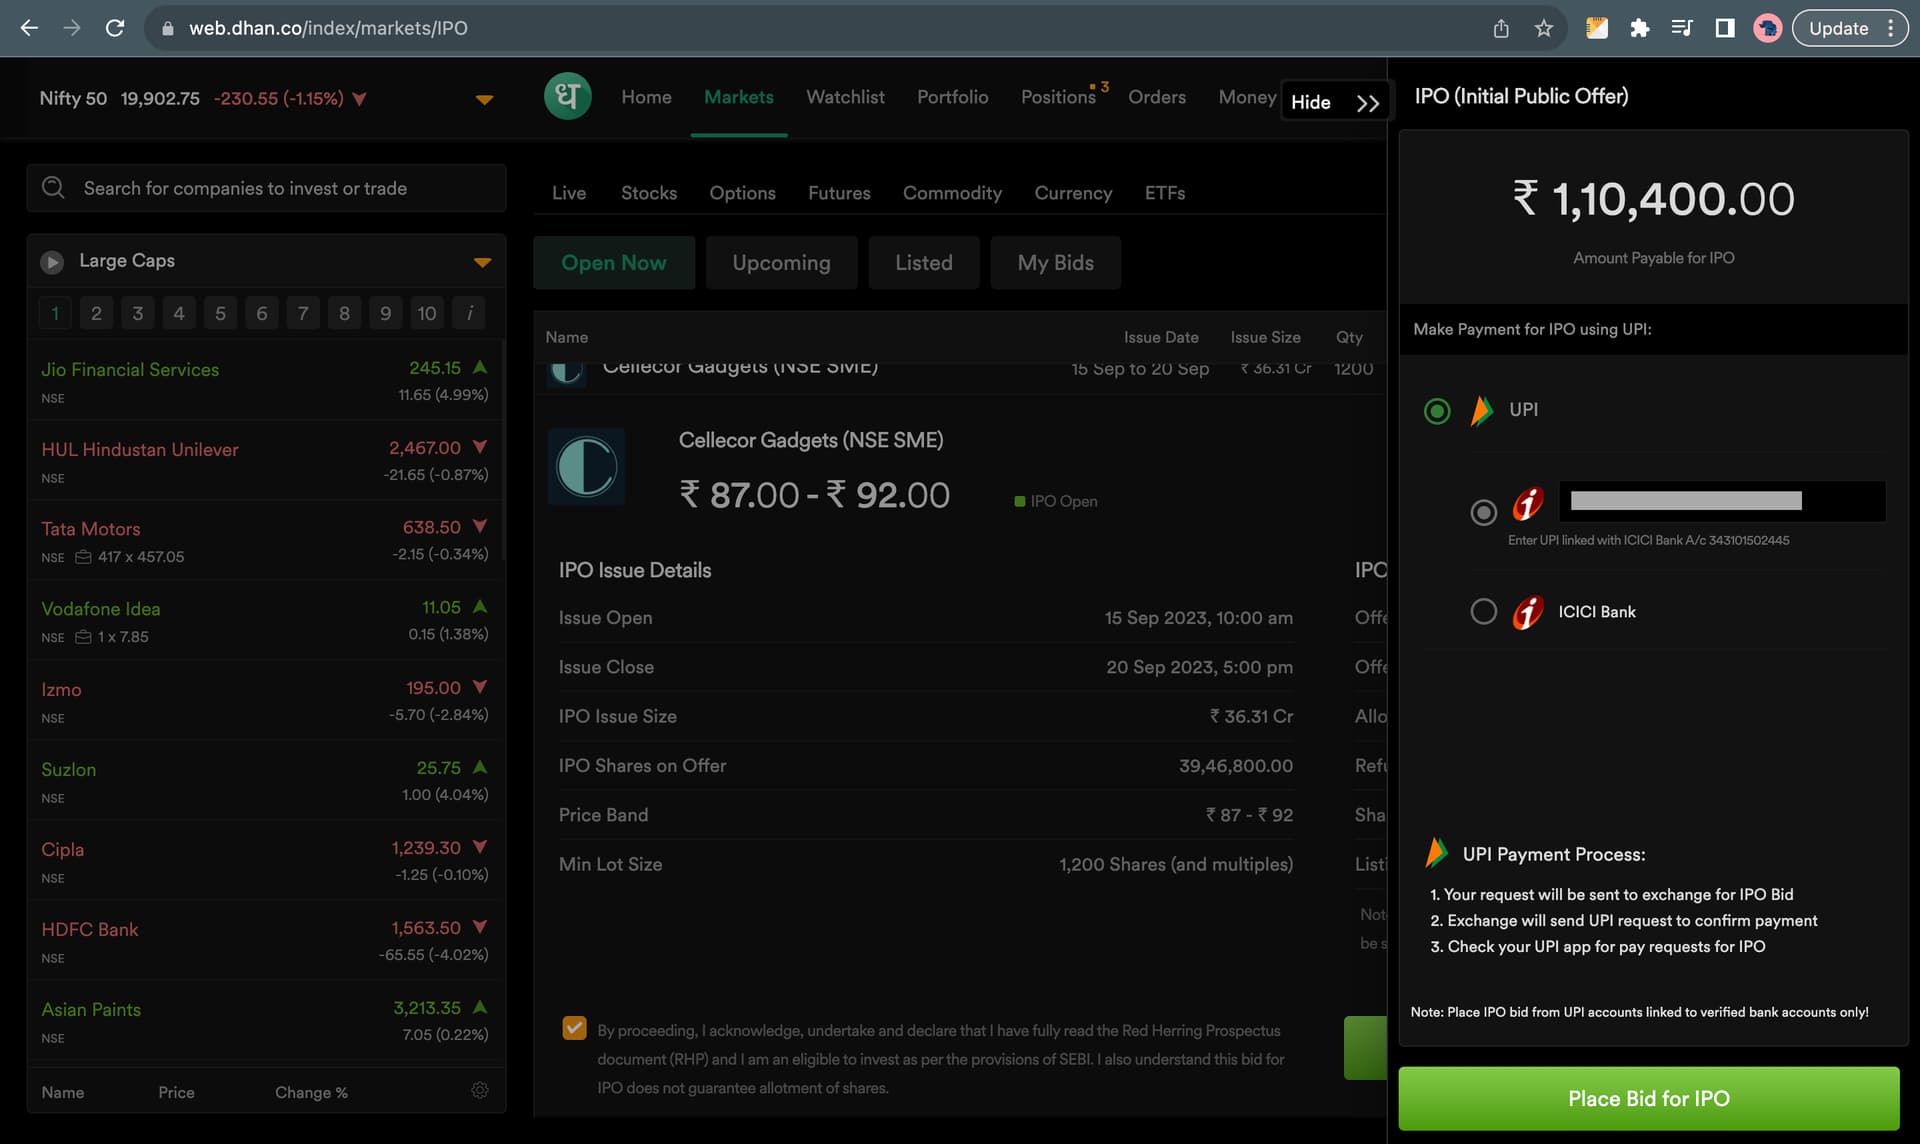
Task: Open the Portfolio menu
Action: pyautogui.click(x=952, y=97)
